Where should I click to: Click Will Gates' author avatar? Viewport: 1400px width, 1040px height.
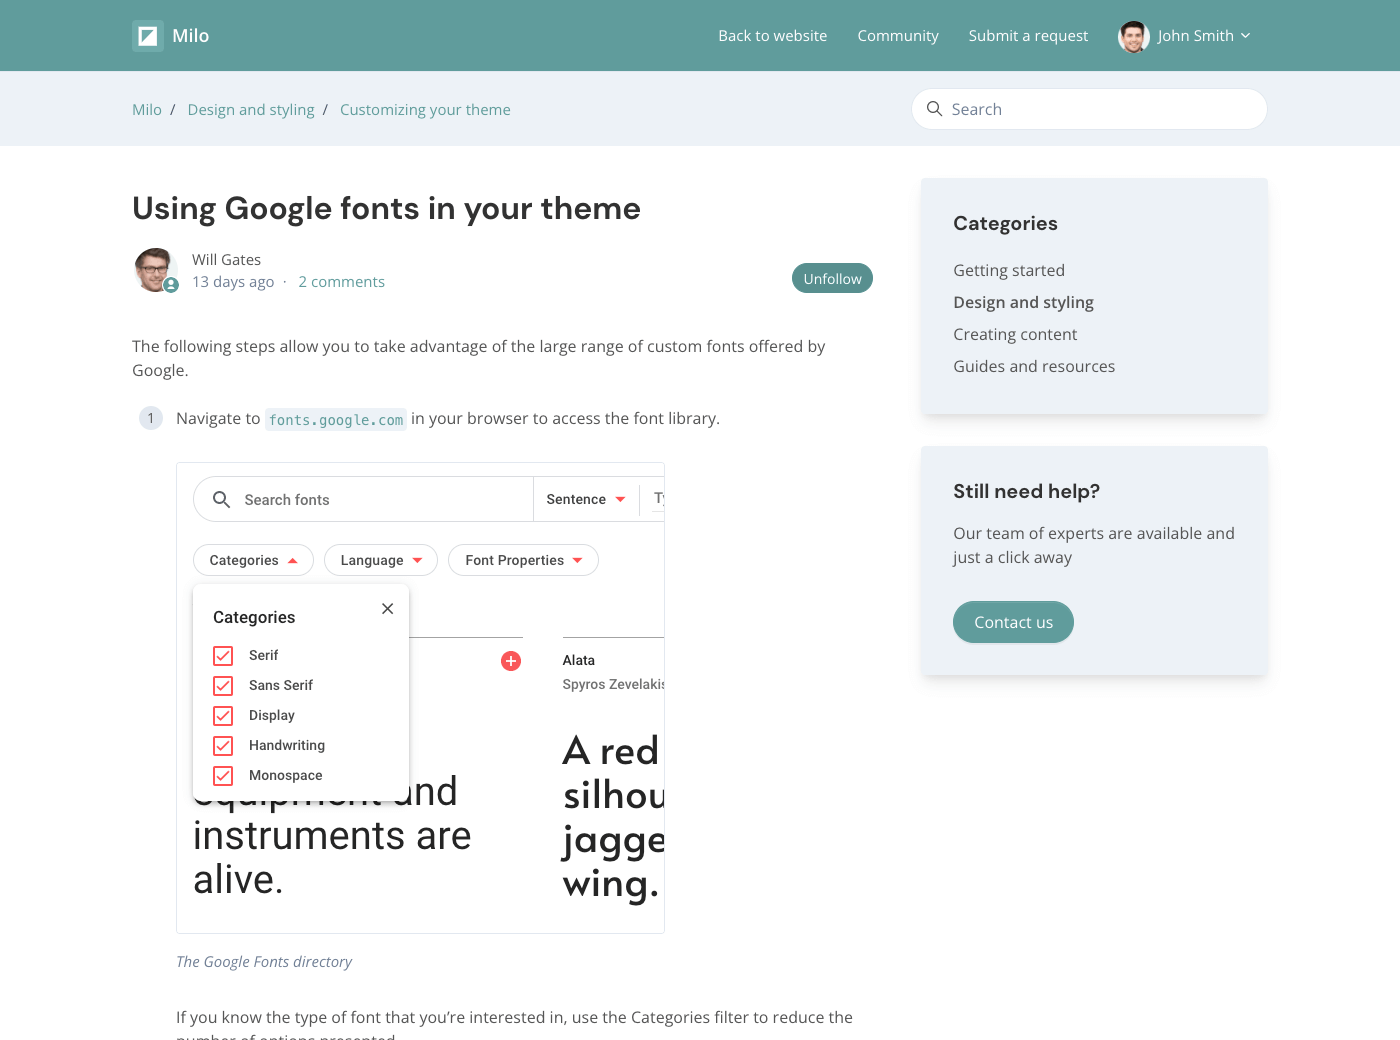pyautogui.click(x=155, y=269)
